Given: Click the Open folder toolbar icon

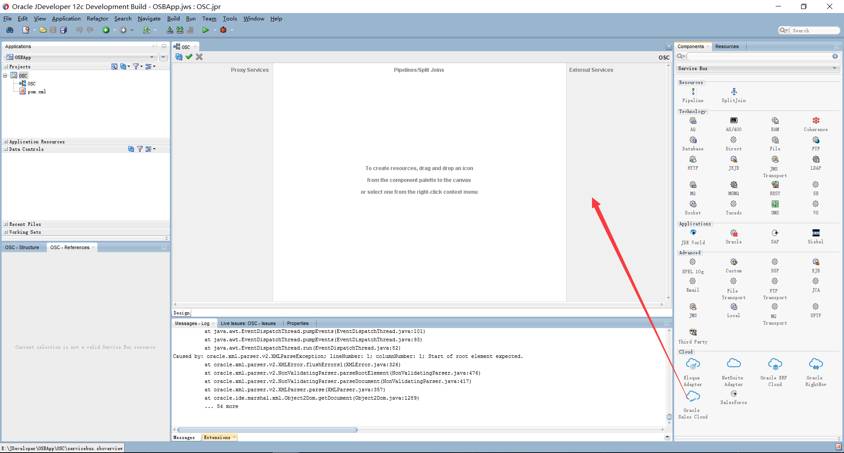Looking at the screenshot, I should (43, 30).
